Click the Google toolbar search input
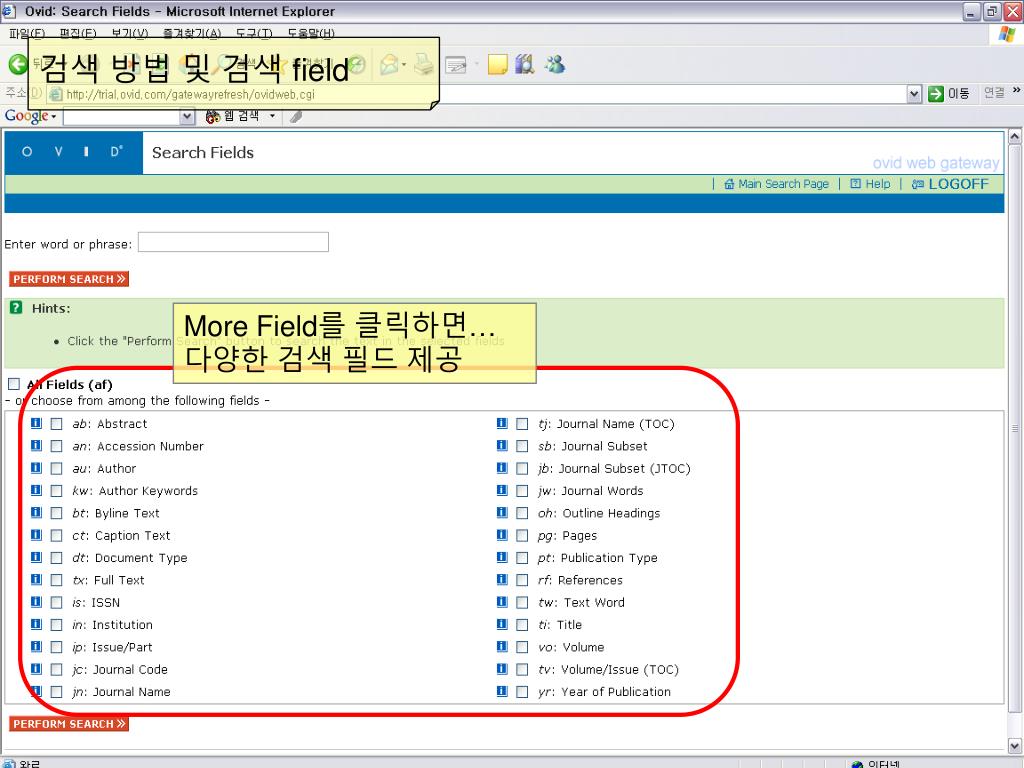 click(122, 117)
